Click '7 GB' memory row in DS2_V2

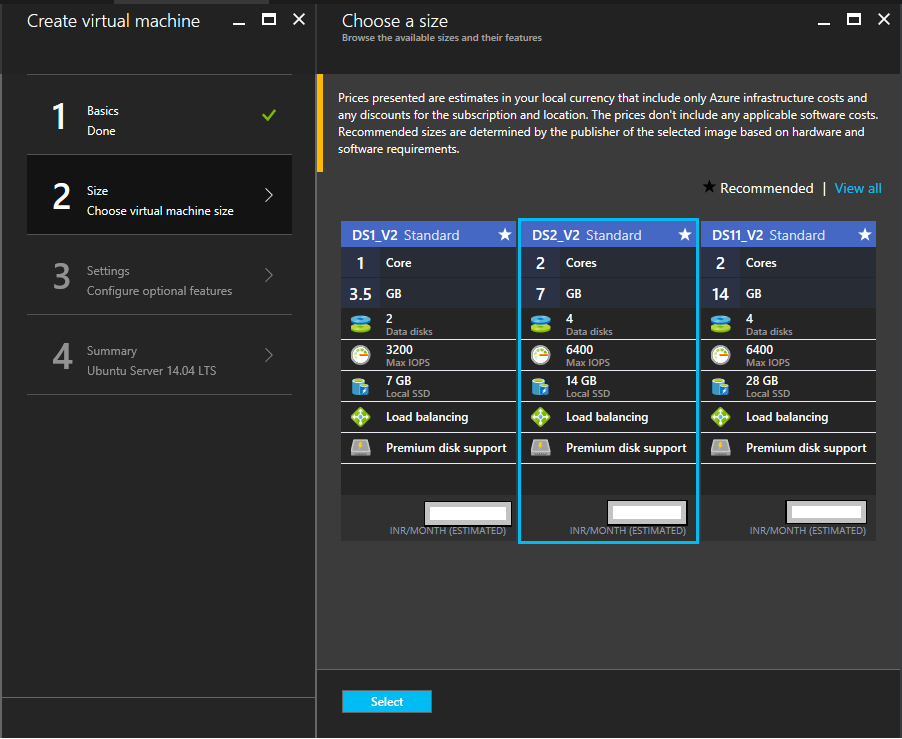[609, 293]
